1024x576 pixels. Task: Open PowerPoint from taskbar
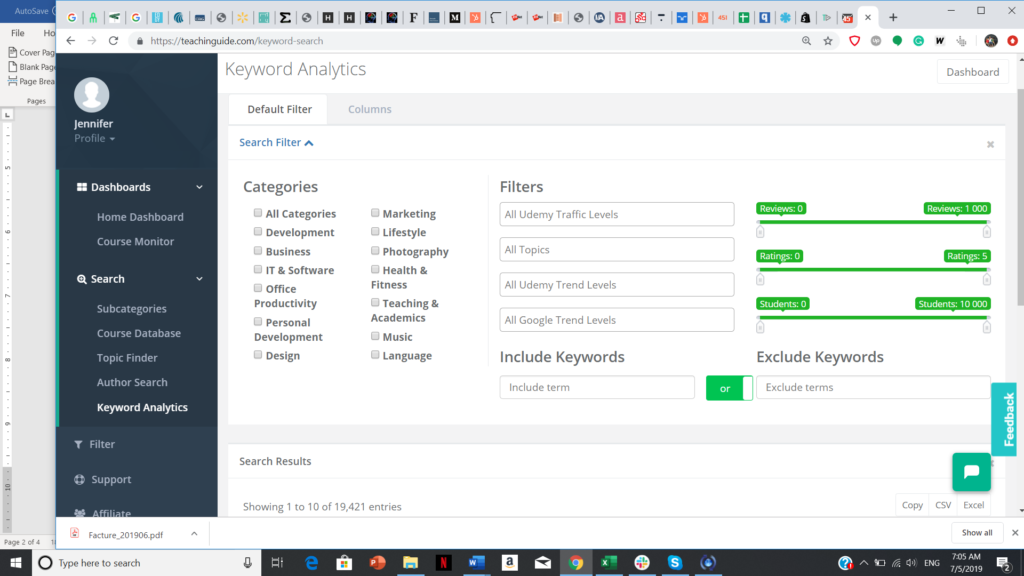pyautogui.click(x=377, y=562)
